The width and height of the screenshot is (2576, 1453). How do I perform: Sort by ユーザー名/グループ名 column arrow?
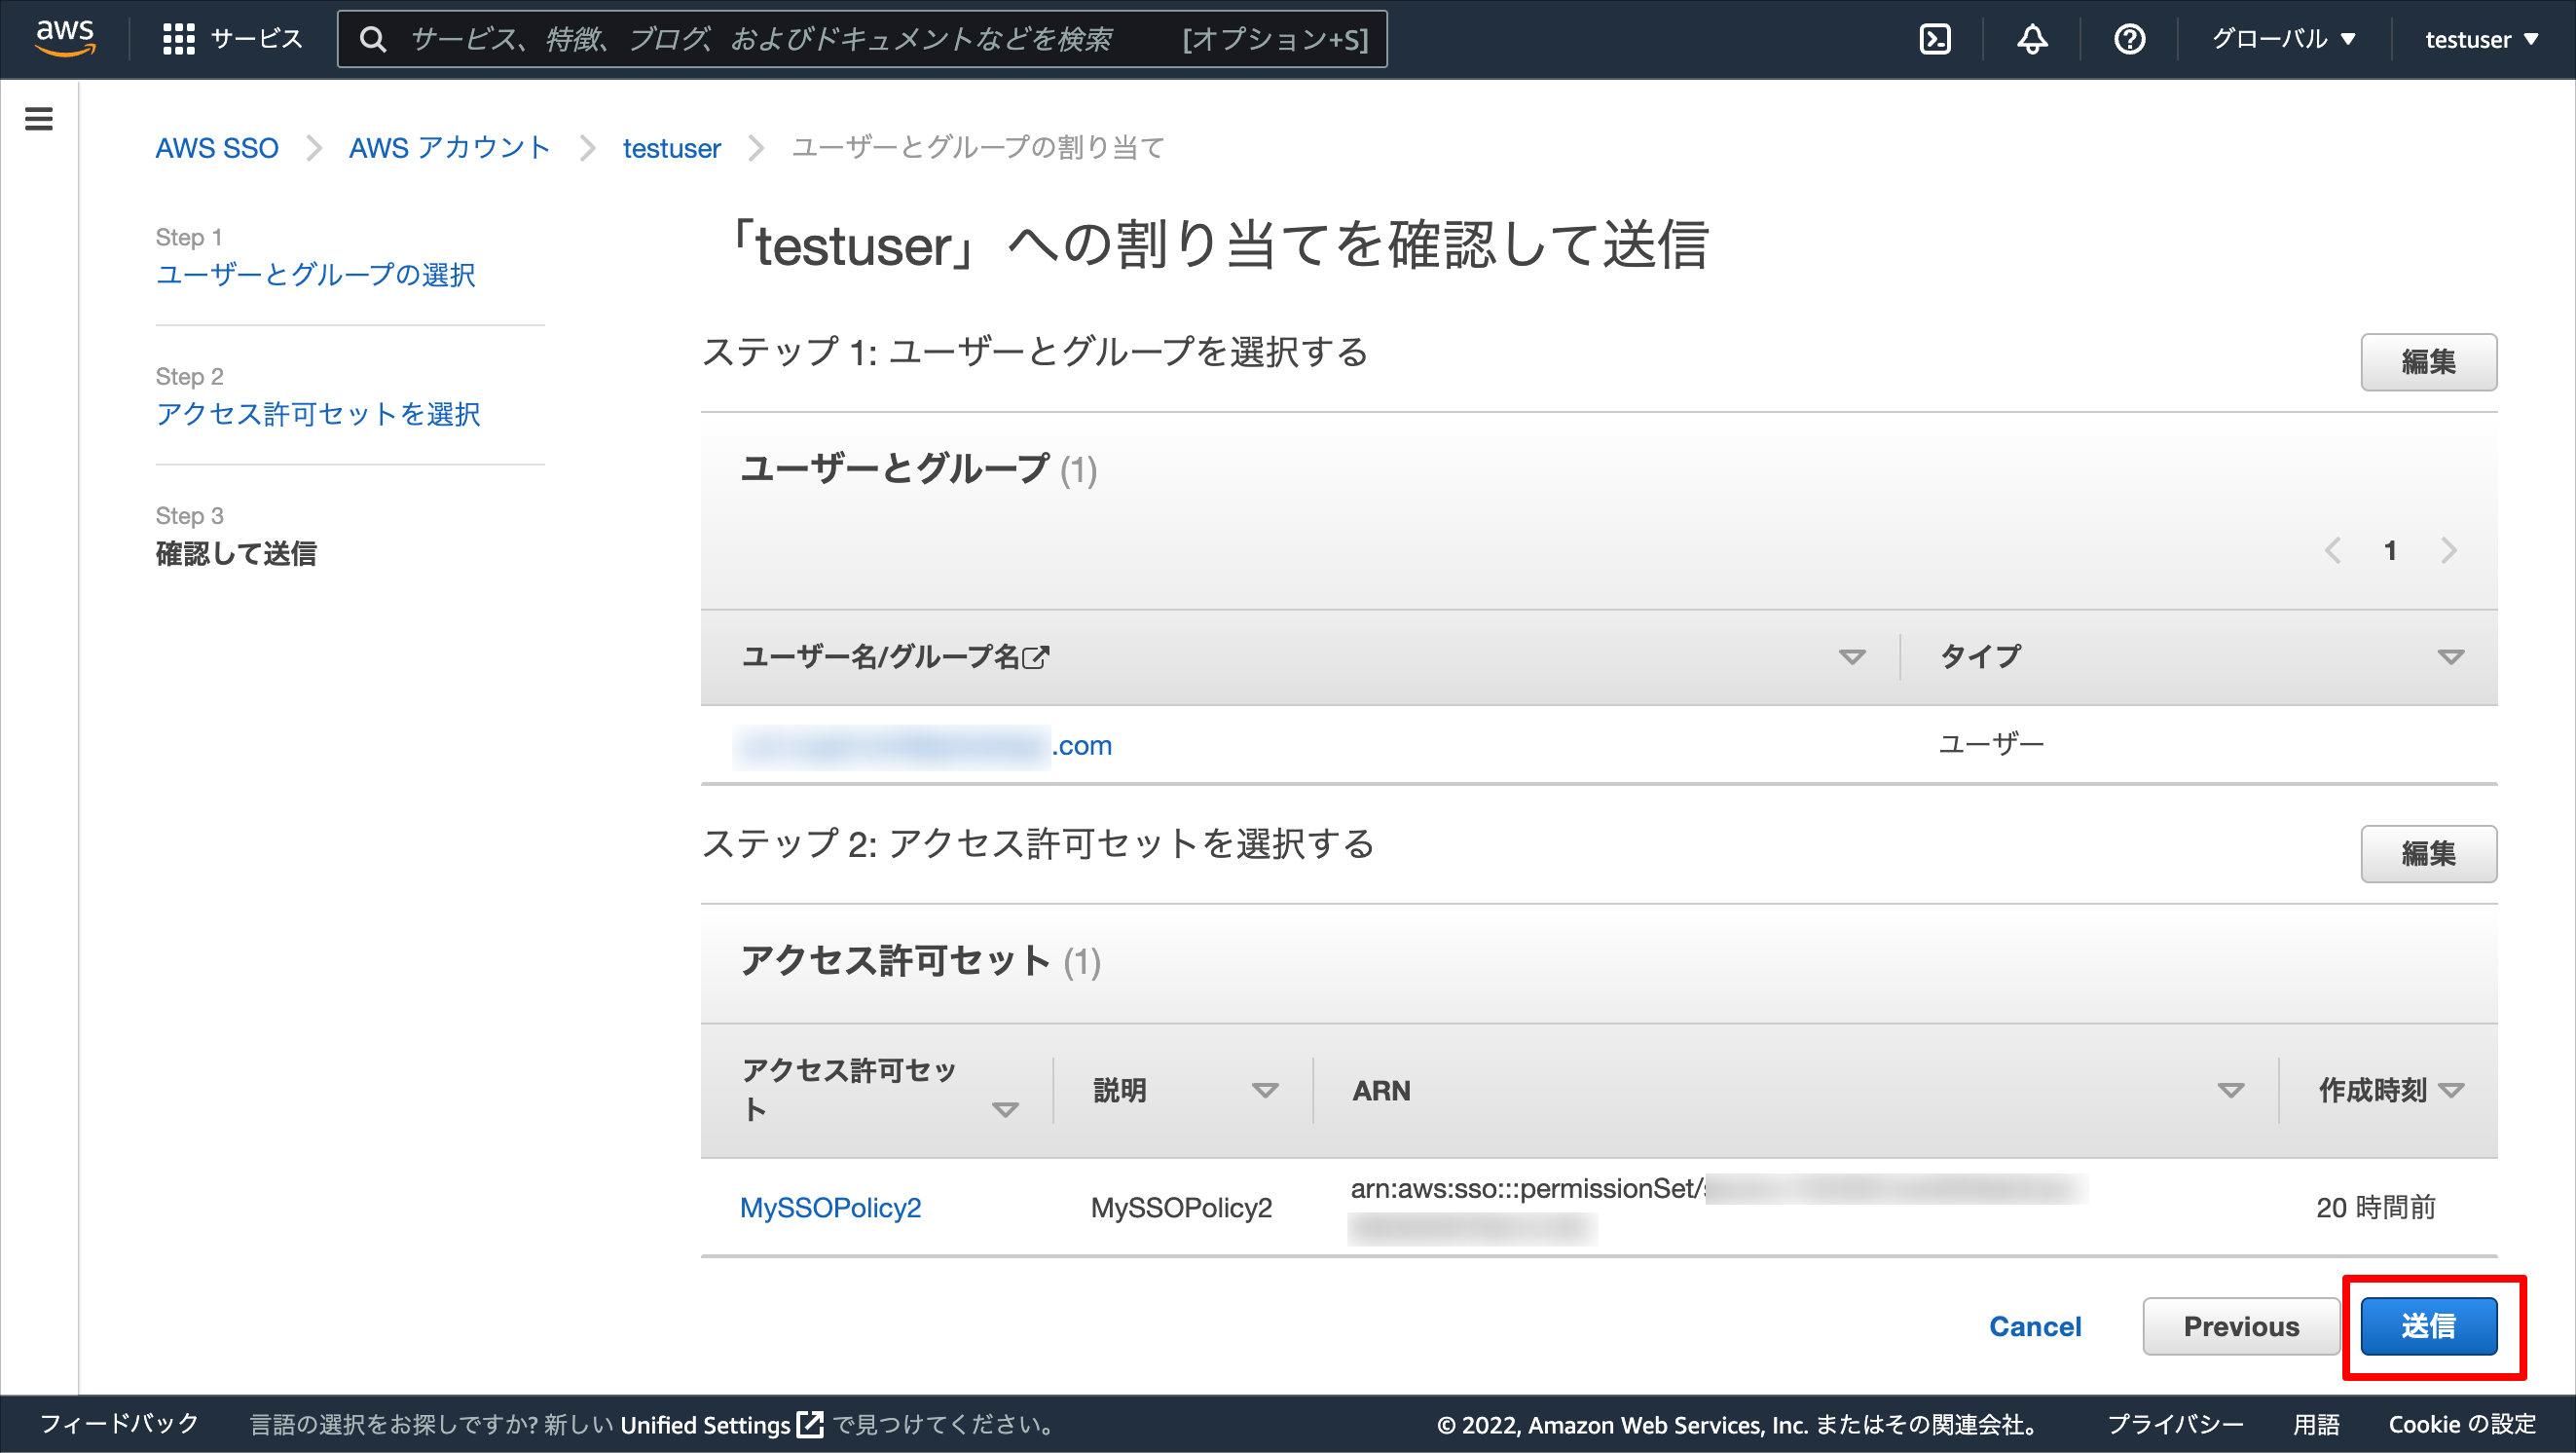point(1852,657)
